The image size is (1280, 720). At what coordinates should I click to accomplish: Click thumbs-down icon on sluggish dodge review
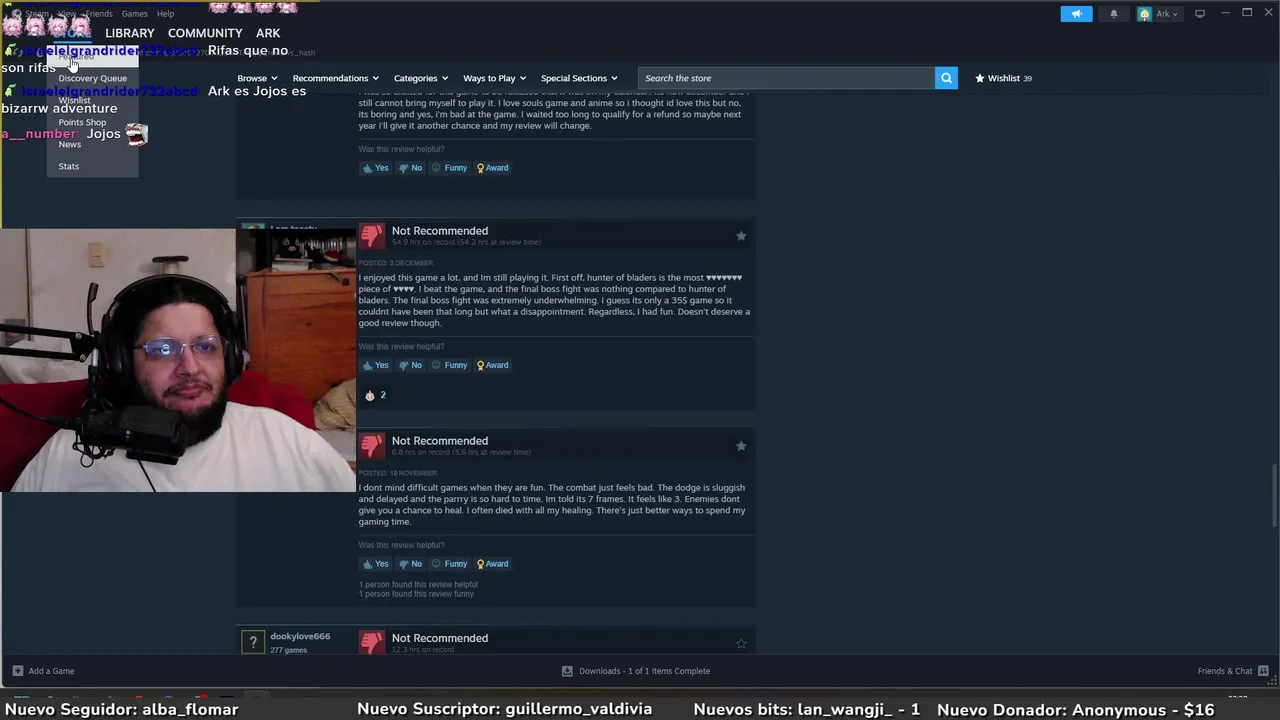tap(372, 446)
